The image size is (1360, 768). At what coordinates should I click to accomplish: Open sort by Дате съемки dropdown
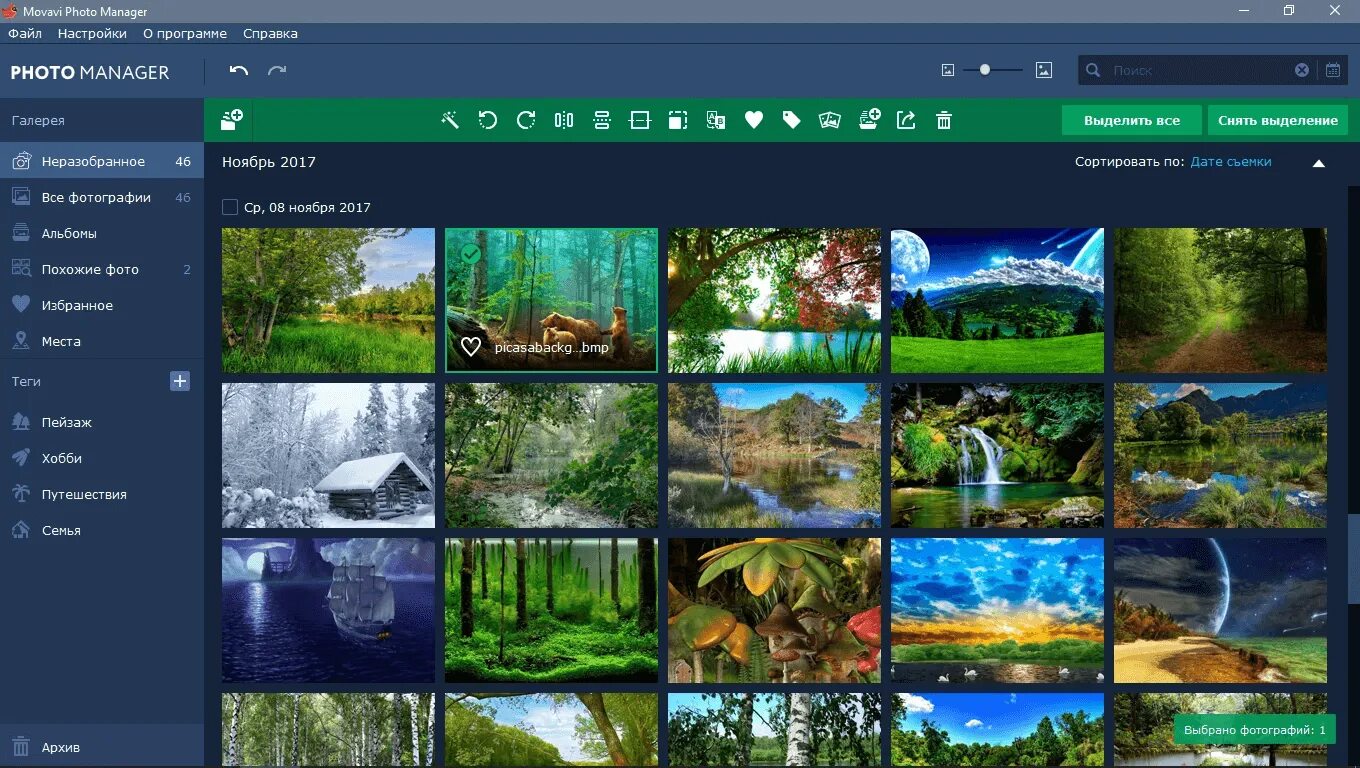(1231, 161)
